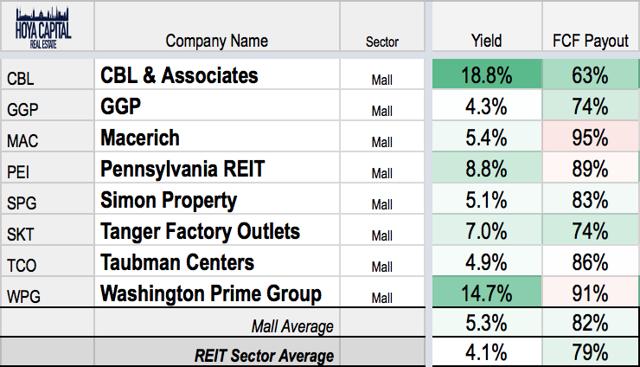Click the Washington Prime Group cell

coord(217,292)
